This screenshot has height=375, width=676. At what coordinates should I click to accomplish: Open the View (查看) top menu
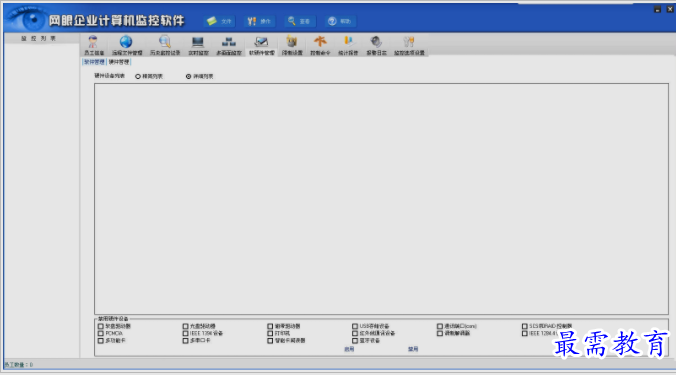pyautogui.click(x=299, y=21)
